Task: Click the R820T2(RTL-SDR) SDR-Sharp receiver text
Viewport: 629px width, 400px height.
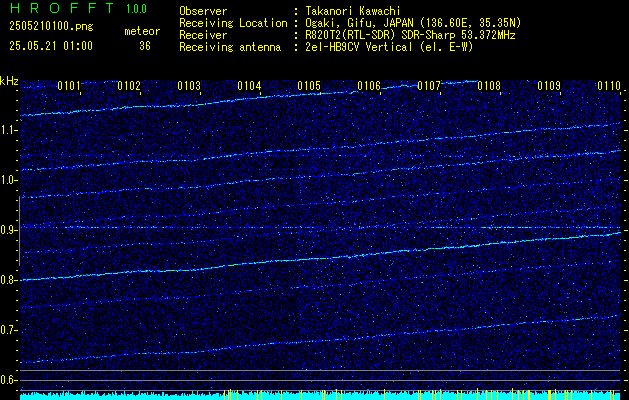Action: click(x=410, y=35)
